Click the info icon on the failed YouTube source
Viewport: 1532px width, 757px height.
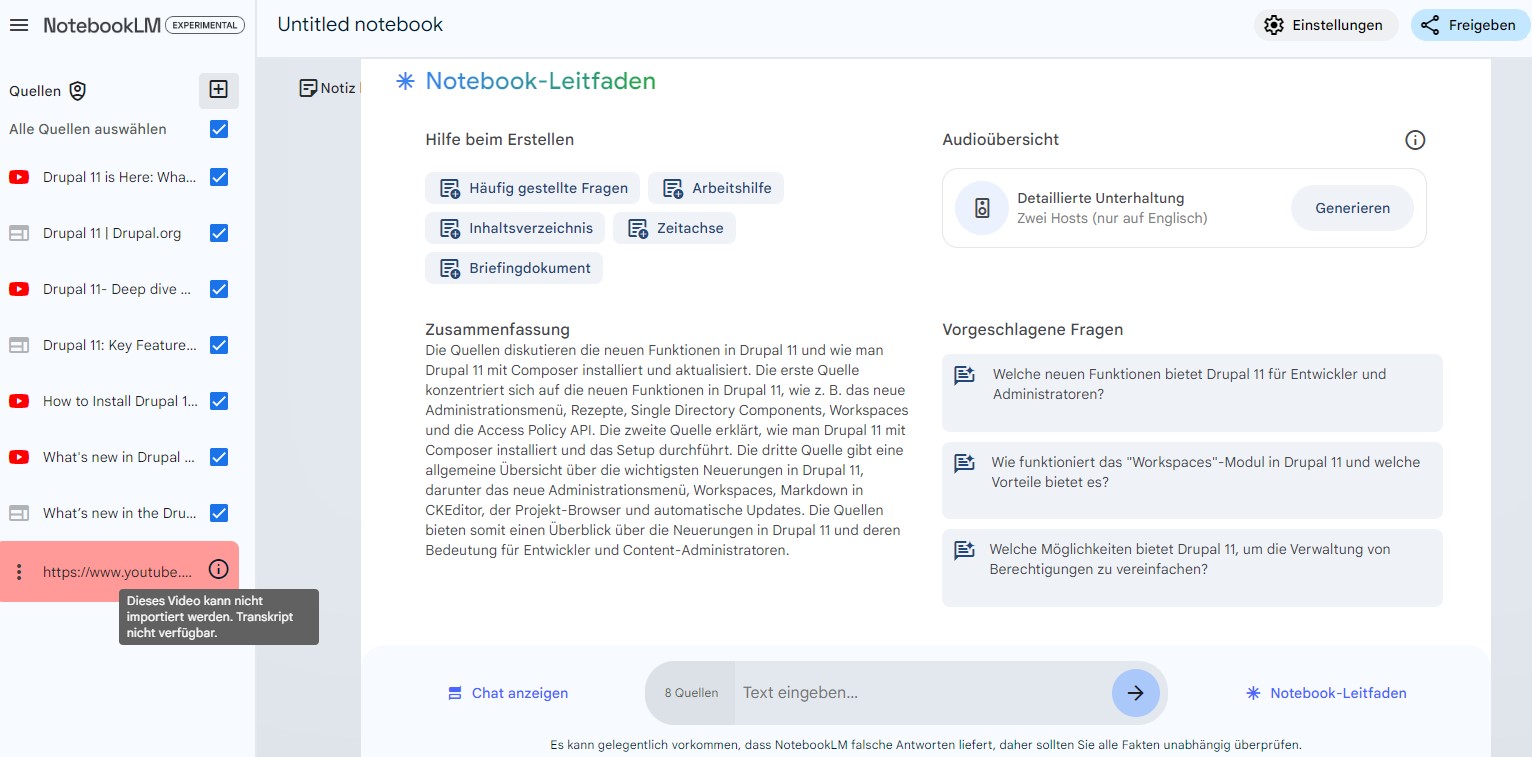[218, 569]
